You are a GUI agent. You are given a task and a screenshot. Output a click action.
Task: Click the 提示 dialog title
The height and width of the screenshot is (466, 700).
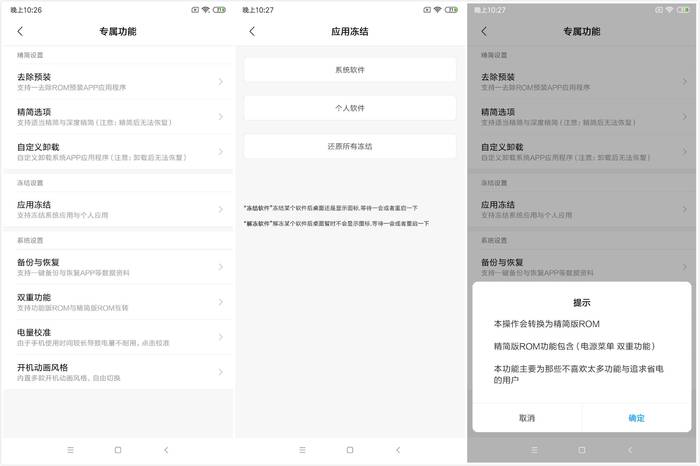tap(582, 303)
